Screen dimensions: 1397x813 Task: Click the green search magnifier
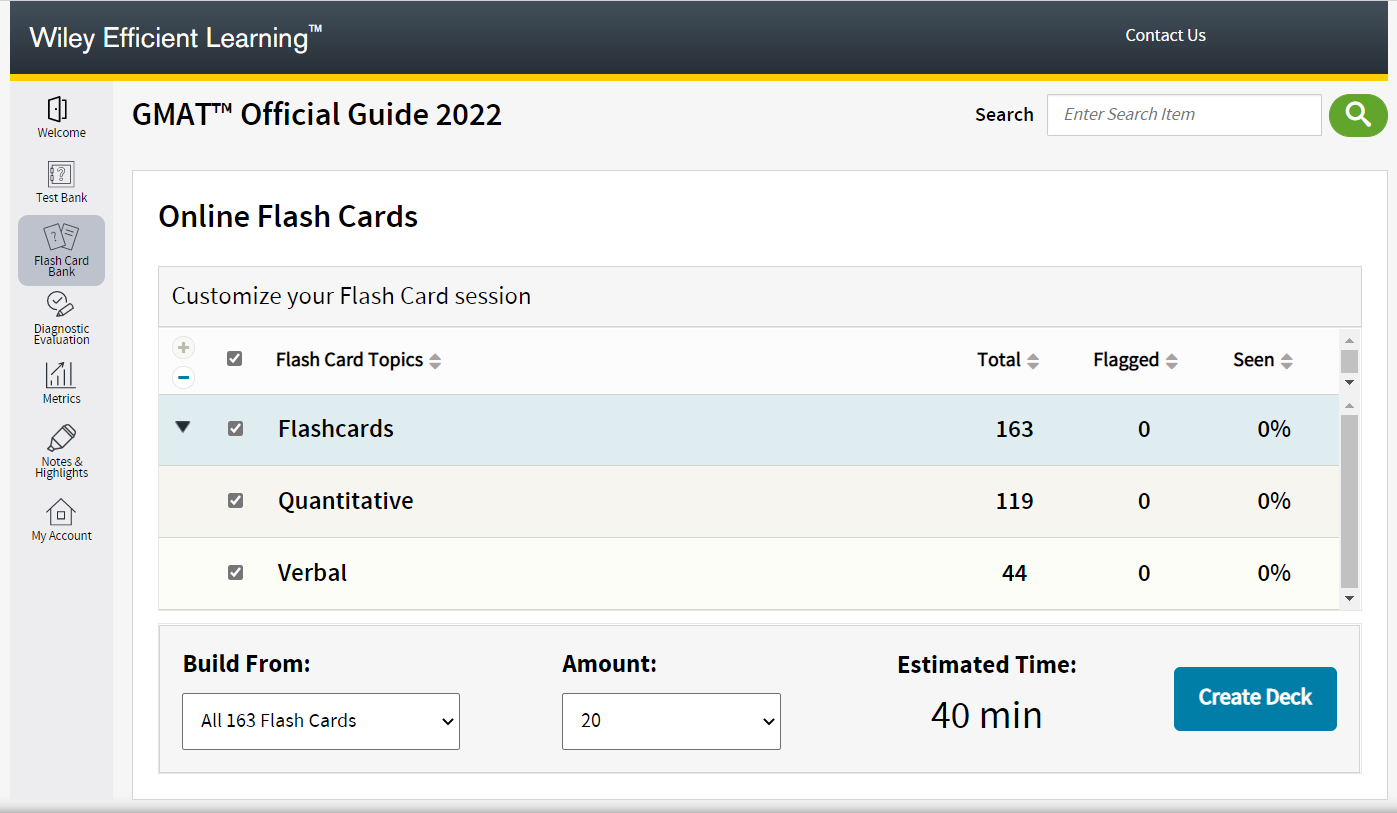click(1357, 115)
